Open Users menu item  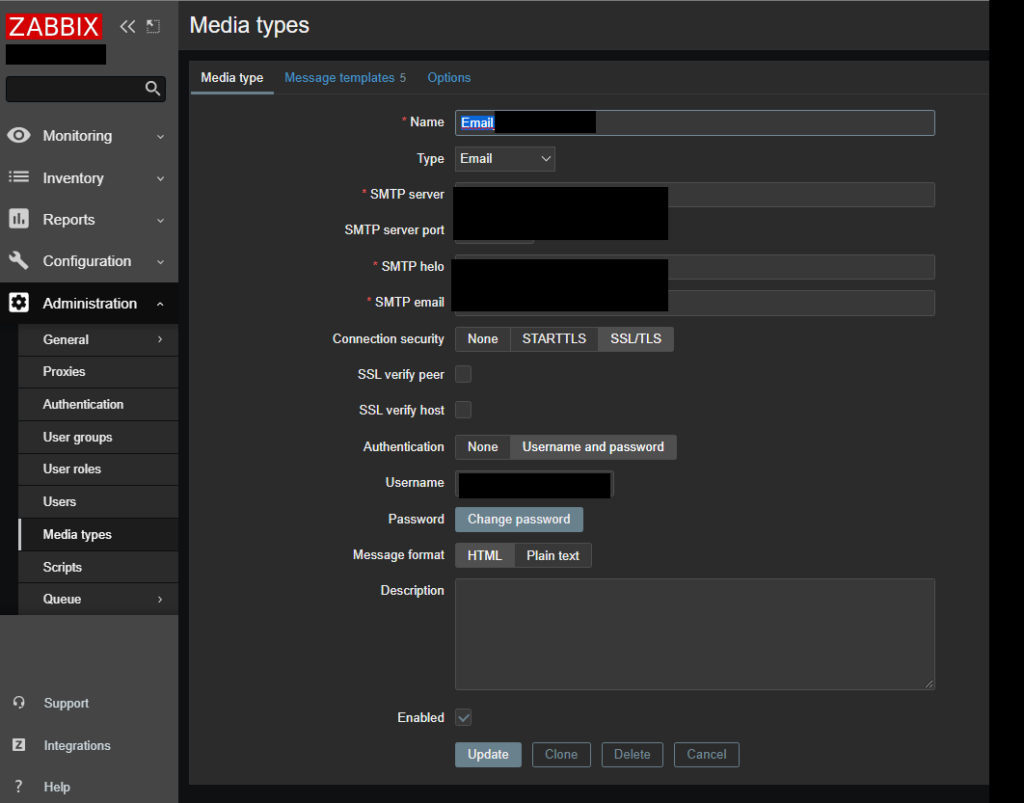tap(98, 501)
